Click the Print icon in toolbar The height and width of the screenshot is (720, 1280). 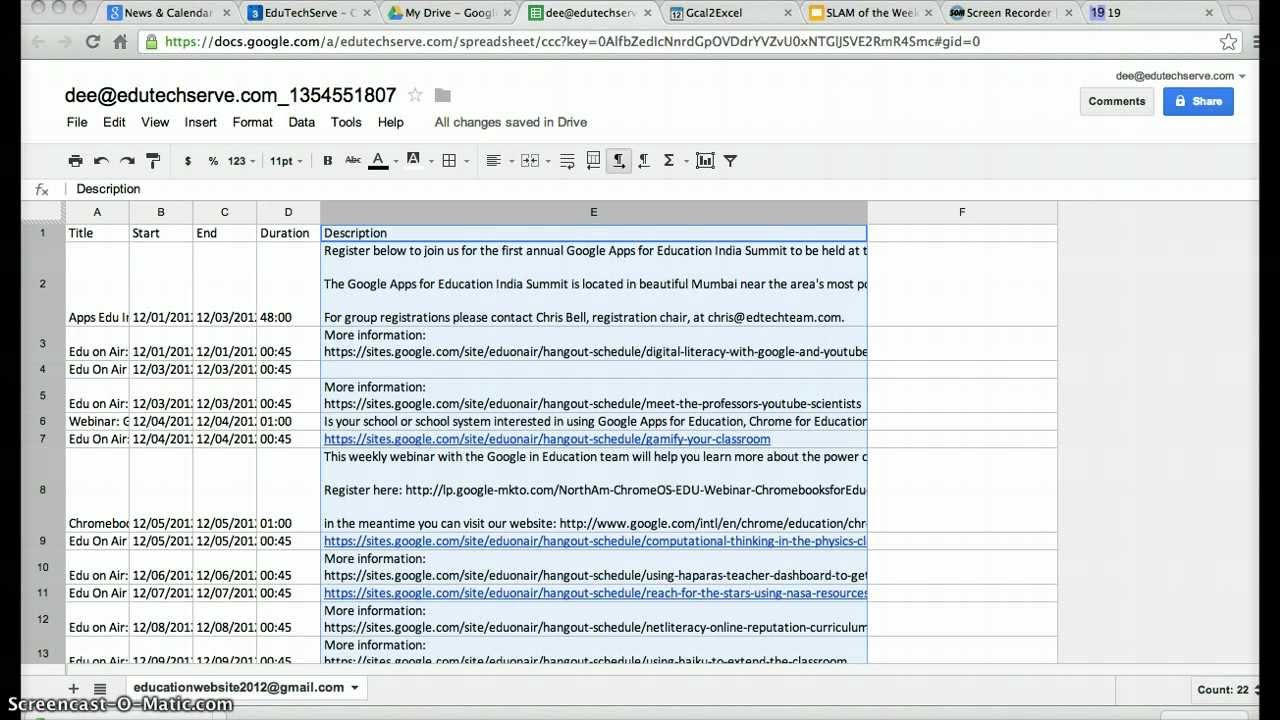coord(75,161)
